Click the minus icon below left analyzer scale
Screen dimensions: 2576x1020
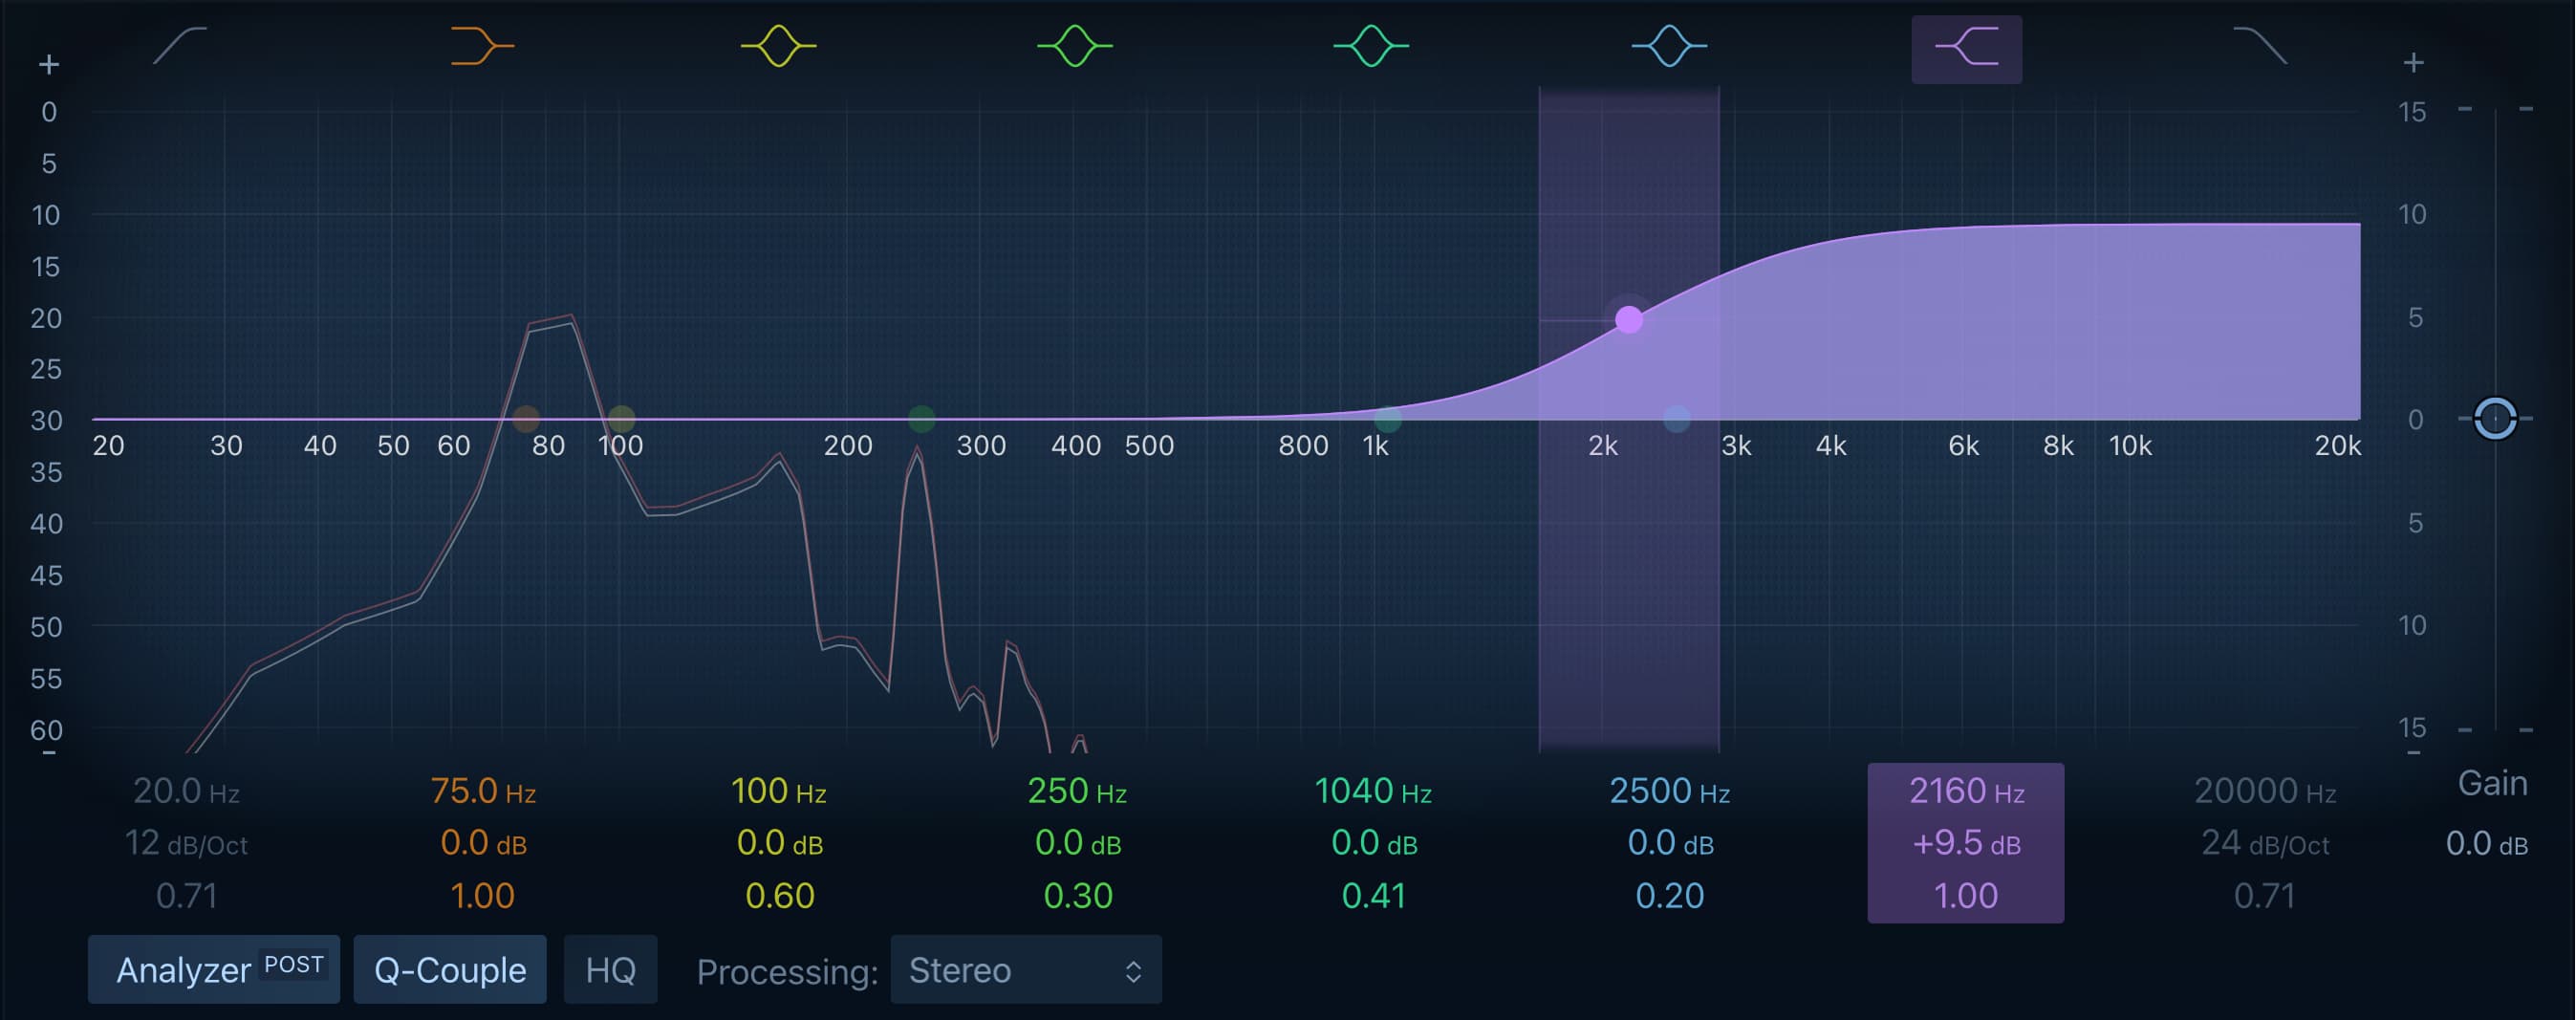coord(49,752)
